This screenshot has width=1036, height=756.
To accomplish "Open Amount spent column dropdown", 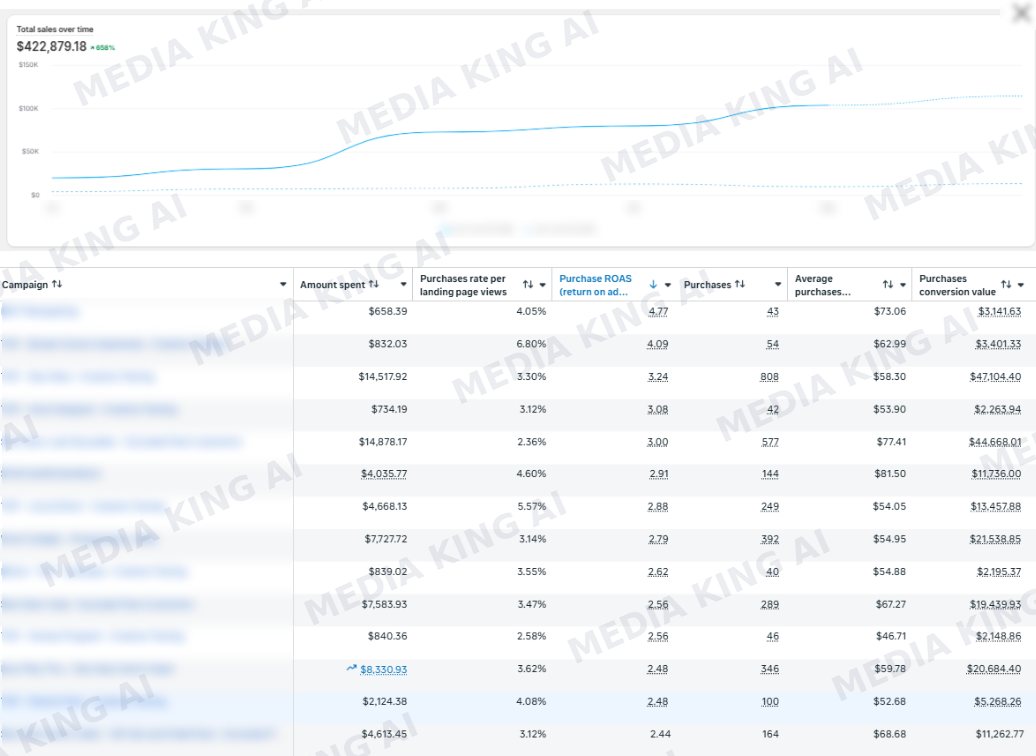I will (403, 285).
